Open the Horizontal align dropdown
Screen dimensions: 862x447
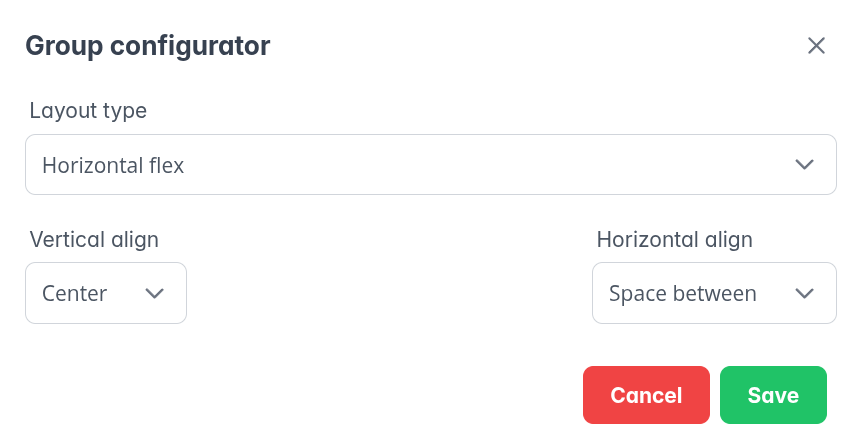point(714,293)
